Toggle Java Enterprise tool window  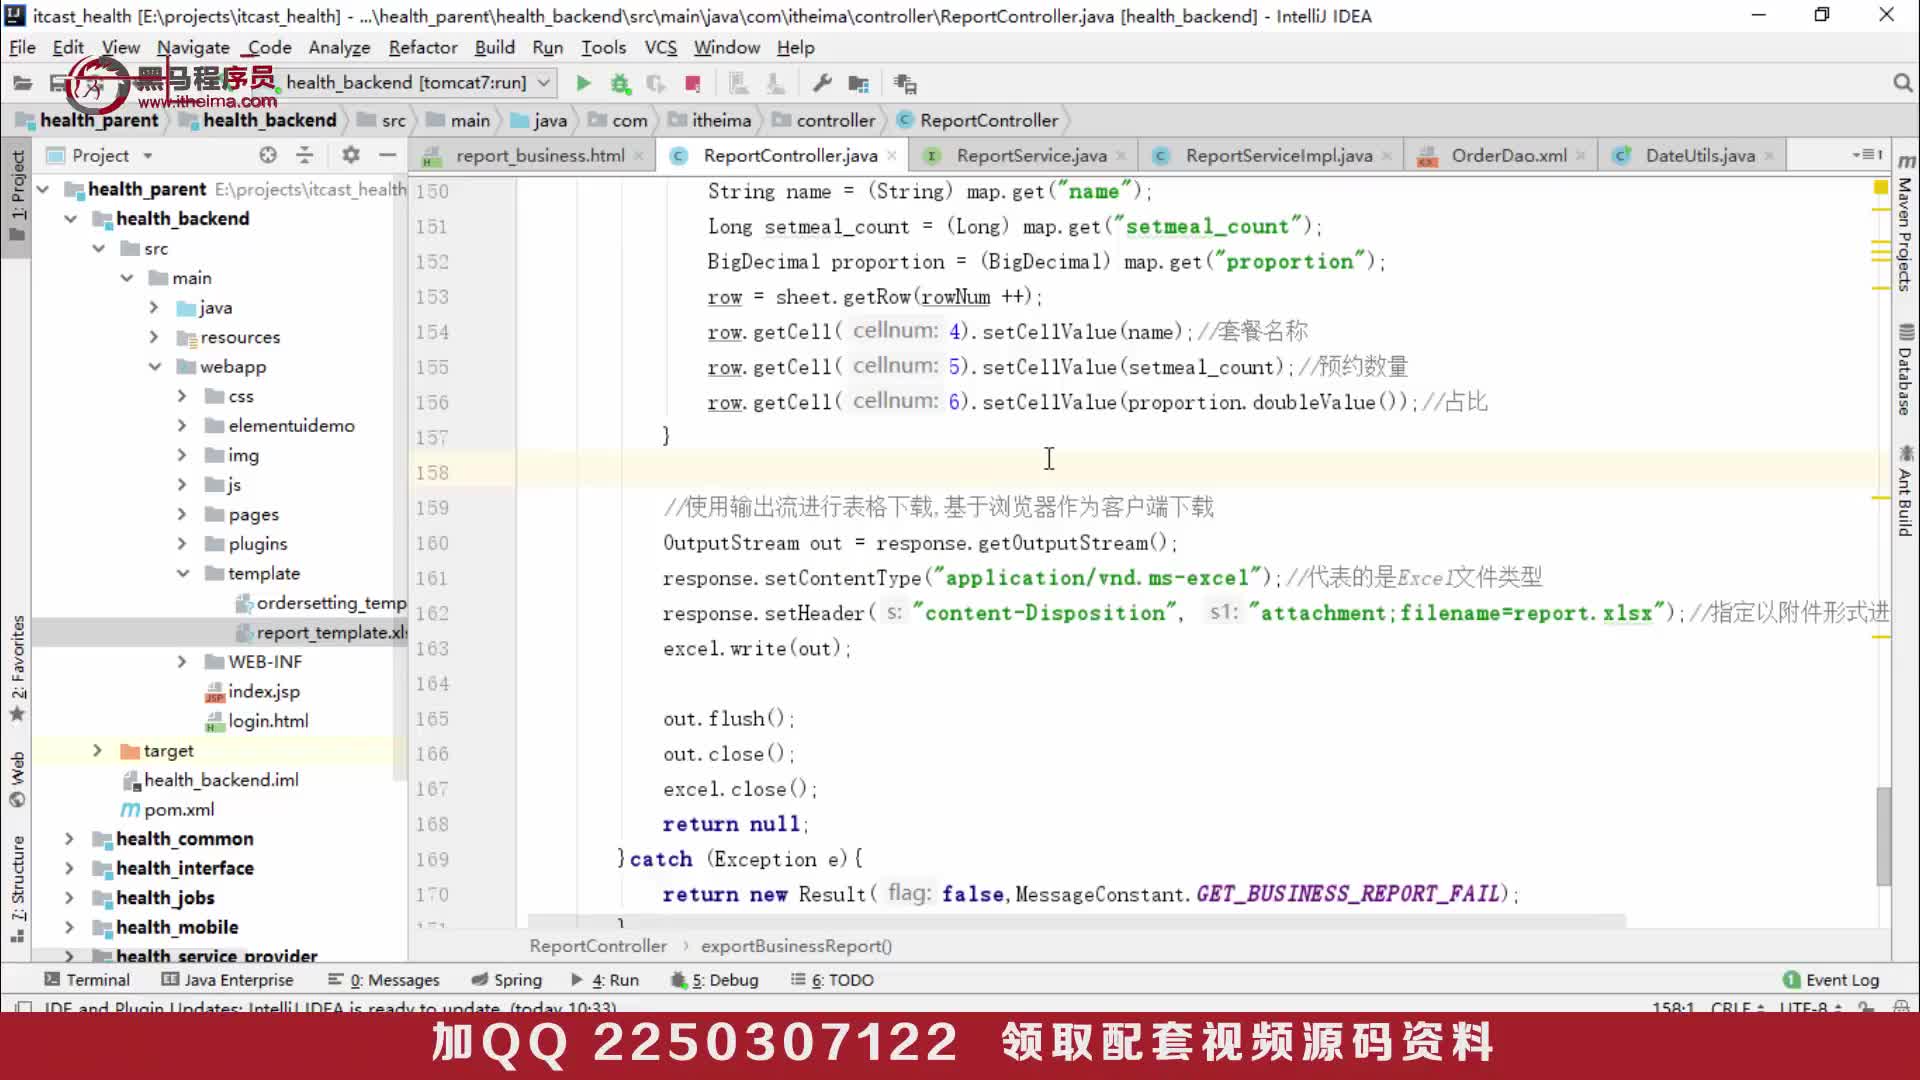[228, 980]
